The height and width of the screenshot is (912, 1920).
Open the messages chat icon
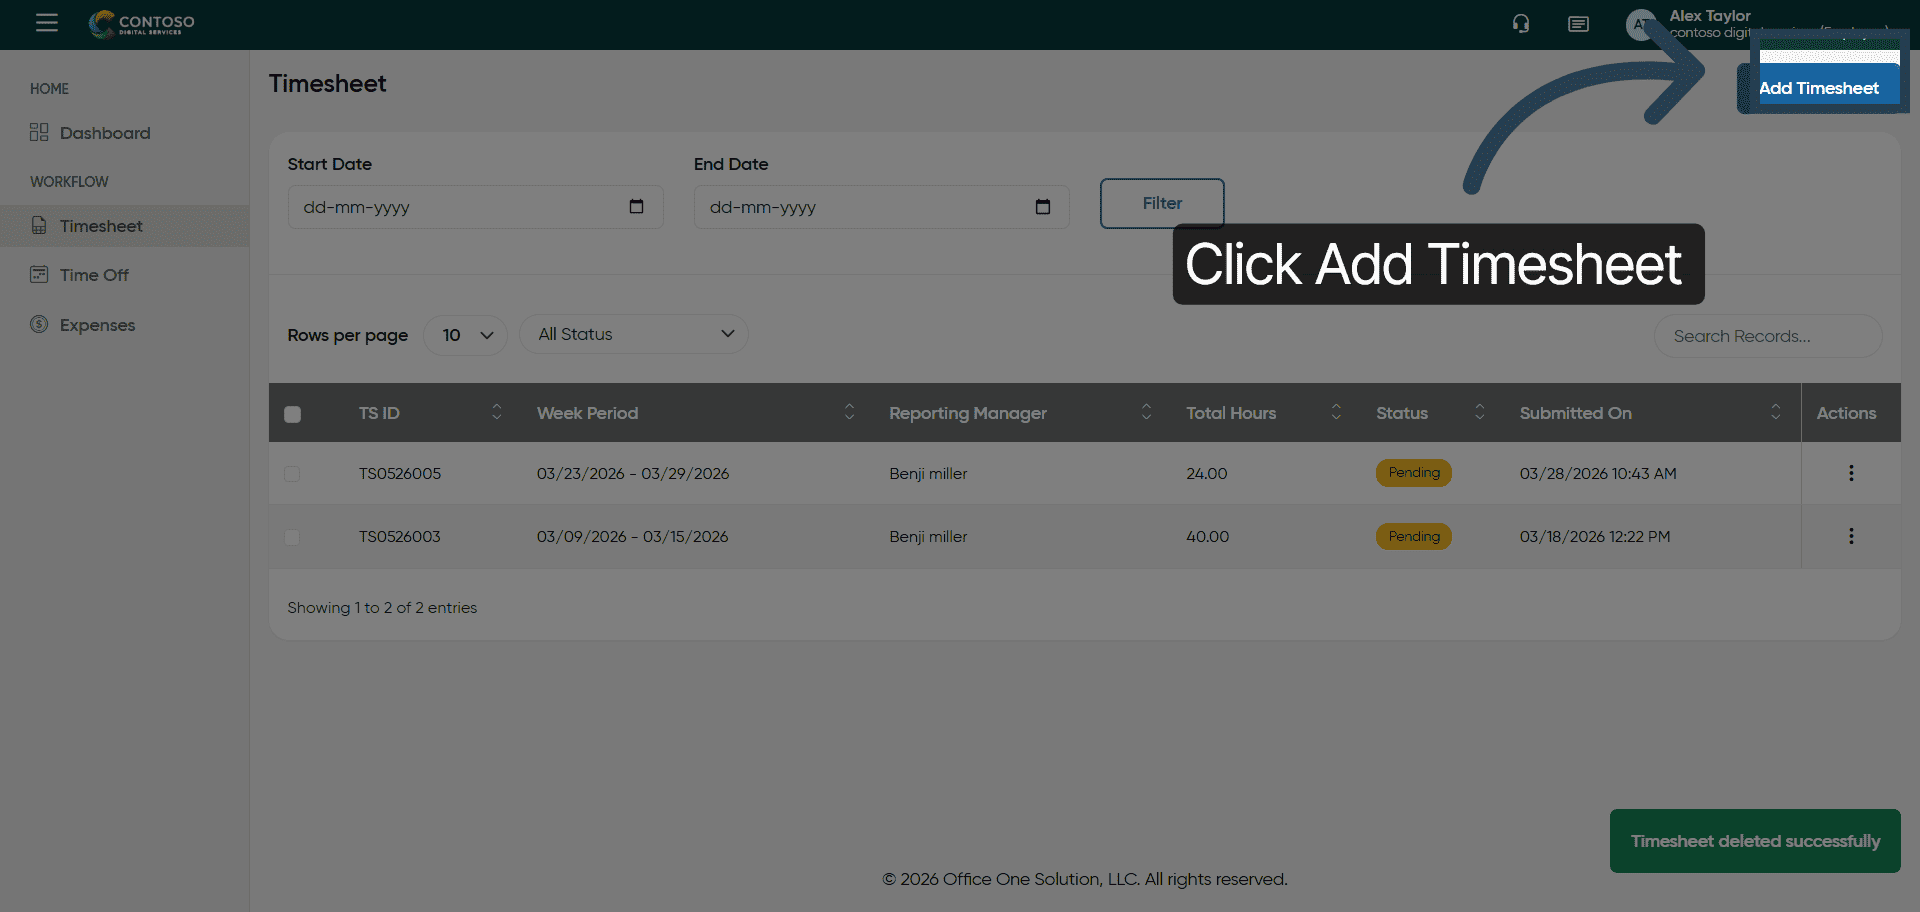pos(1578,24)
